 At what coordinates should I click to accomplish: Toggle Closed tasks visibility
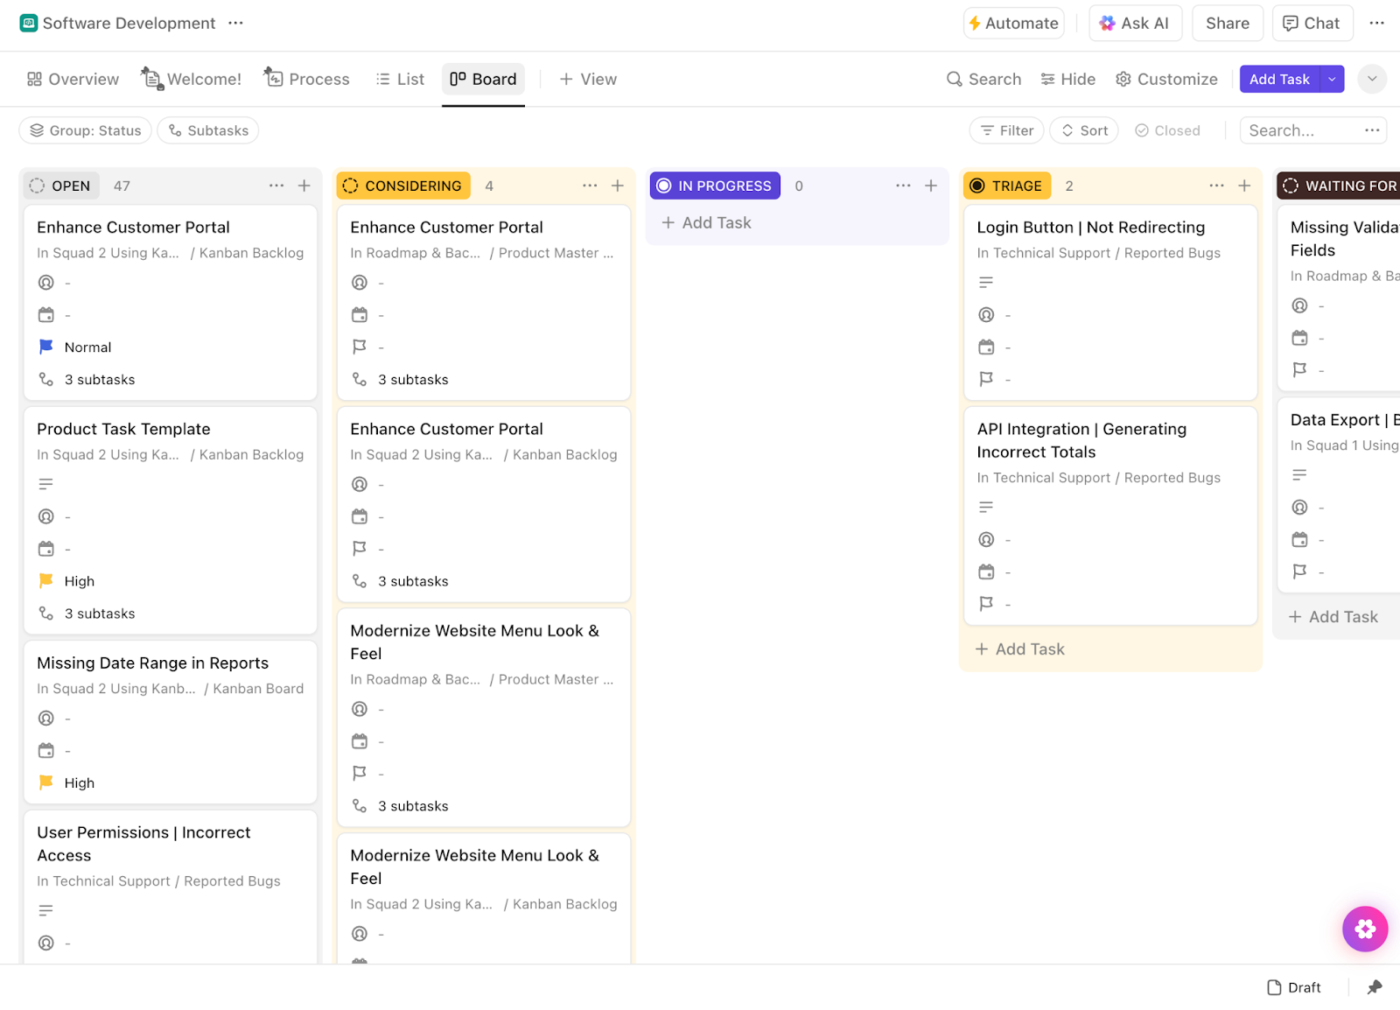click(x=1167, y=130)
